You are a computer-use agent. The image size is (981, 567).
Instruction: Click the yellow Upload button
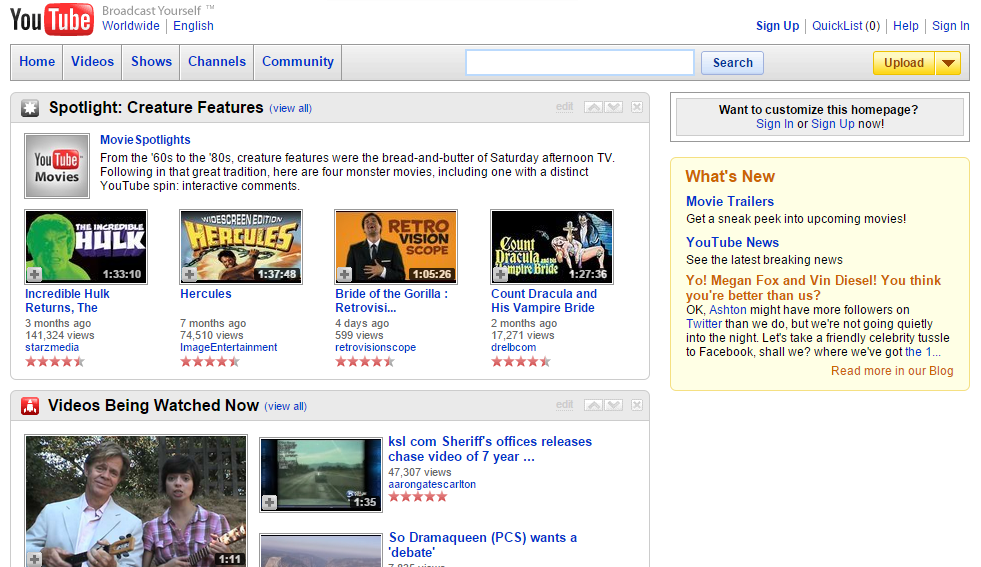coord(904,63)
